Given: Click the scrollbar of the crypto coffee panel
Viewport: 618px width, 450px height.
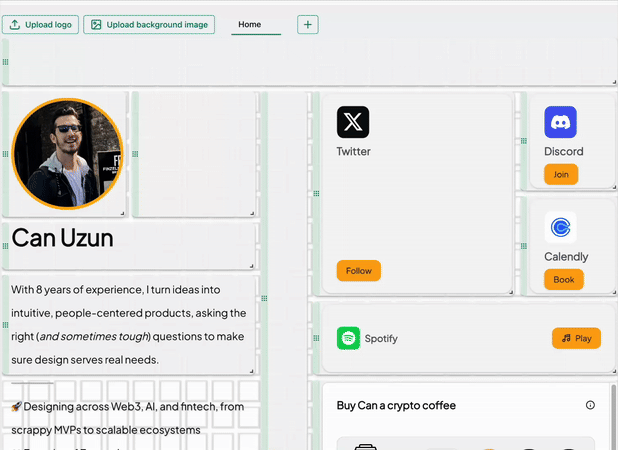Looking at the screenshot, I should 613,417.
